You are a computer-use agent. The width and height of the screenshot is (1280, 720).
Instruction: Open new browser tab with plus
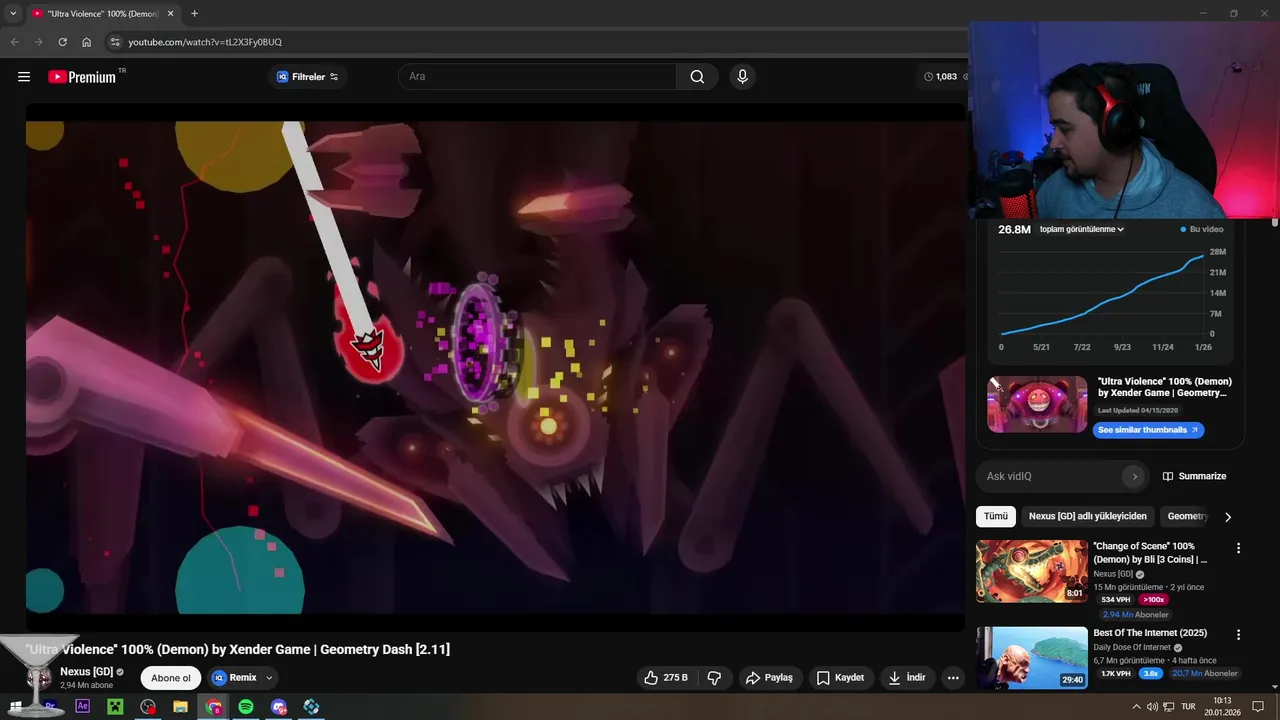(194, 14)
